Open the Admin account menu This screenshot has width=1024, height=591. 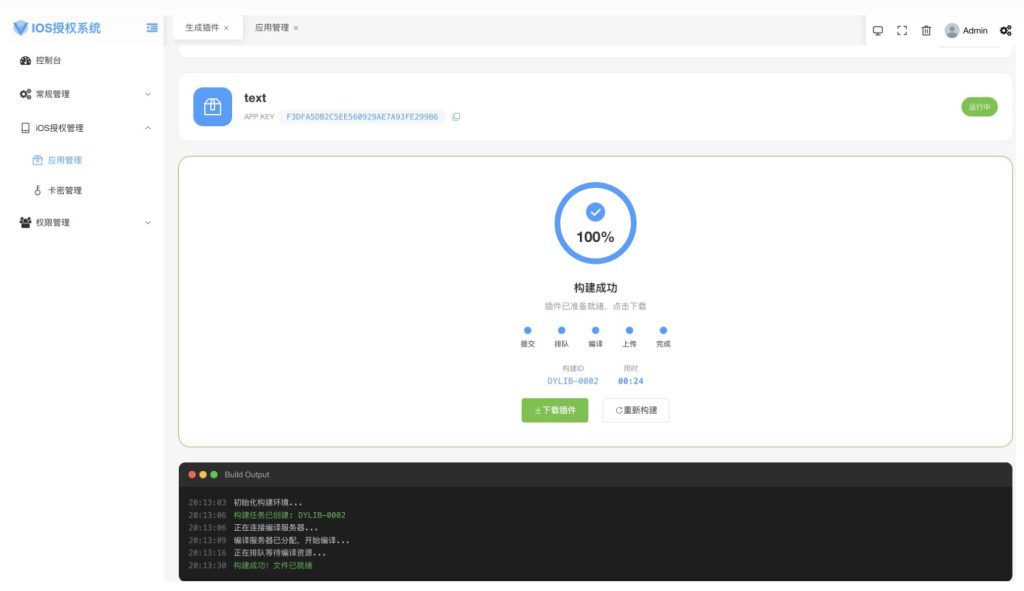pyautogui.click(x=968, y=30)
